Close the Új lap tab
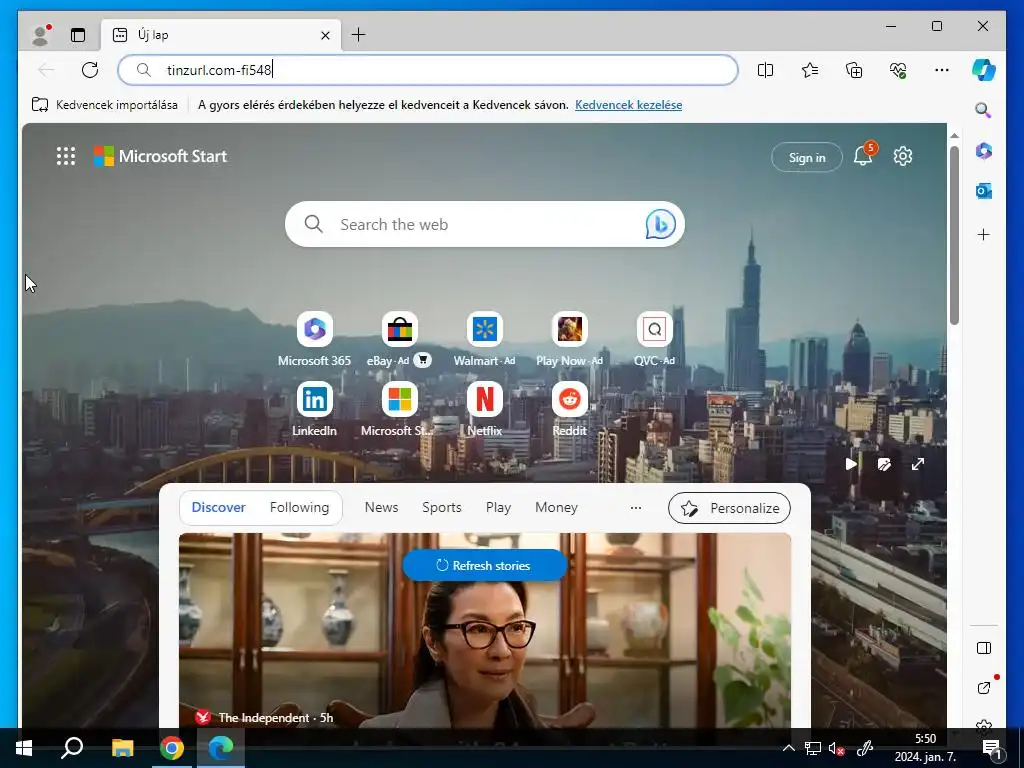The width and height of the screenshot is (1024, 768). tap(325, 35)
